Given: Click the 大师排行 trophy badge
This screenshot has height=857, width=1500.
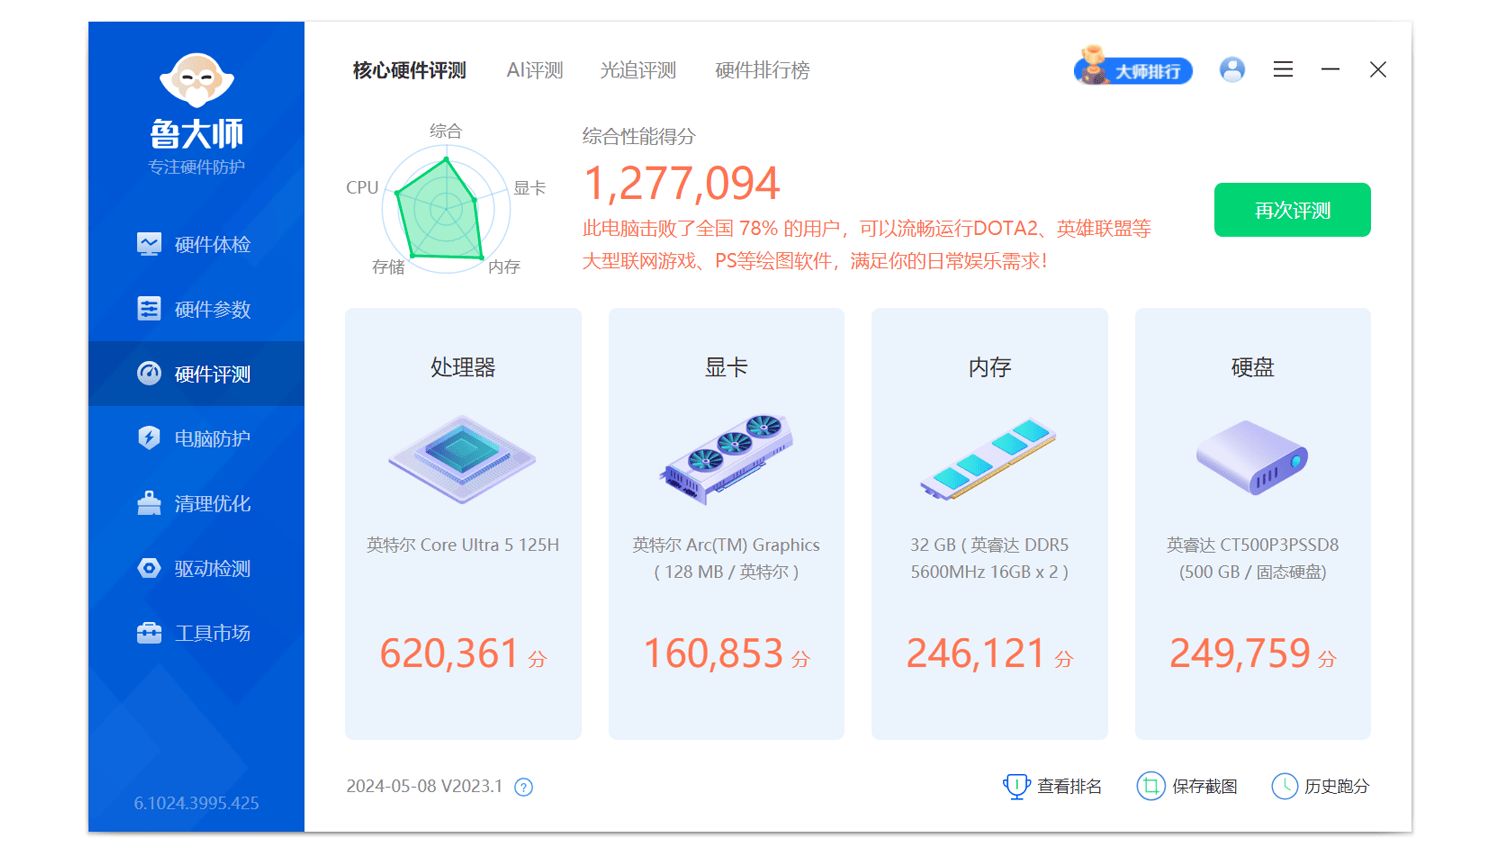Looking at the screenshot, I should coord(1133,70).
